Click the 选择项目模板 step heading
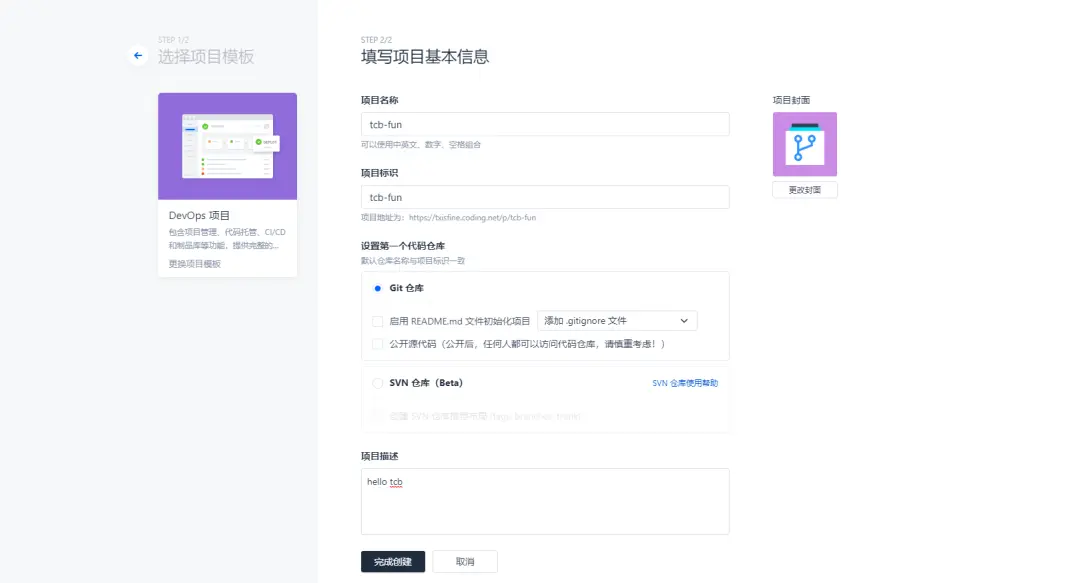 [x=206, y=57]
